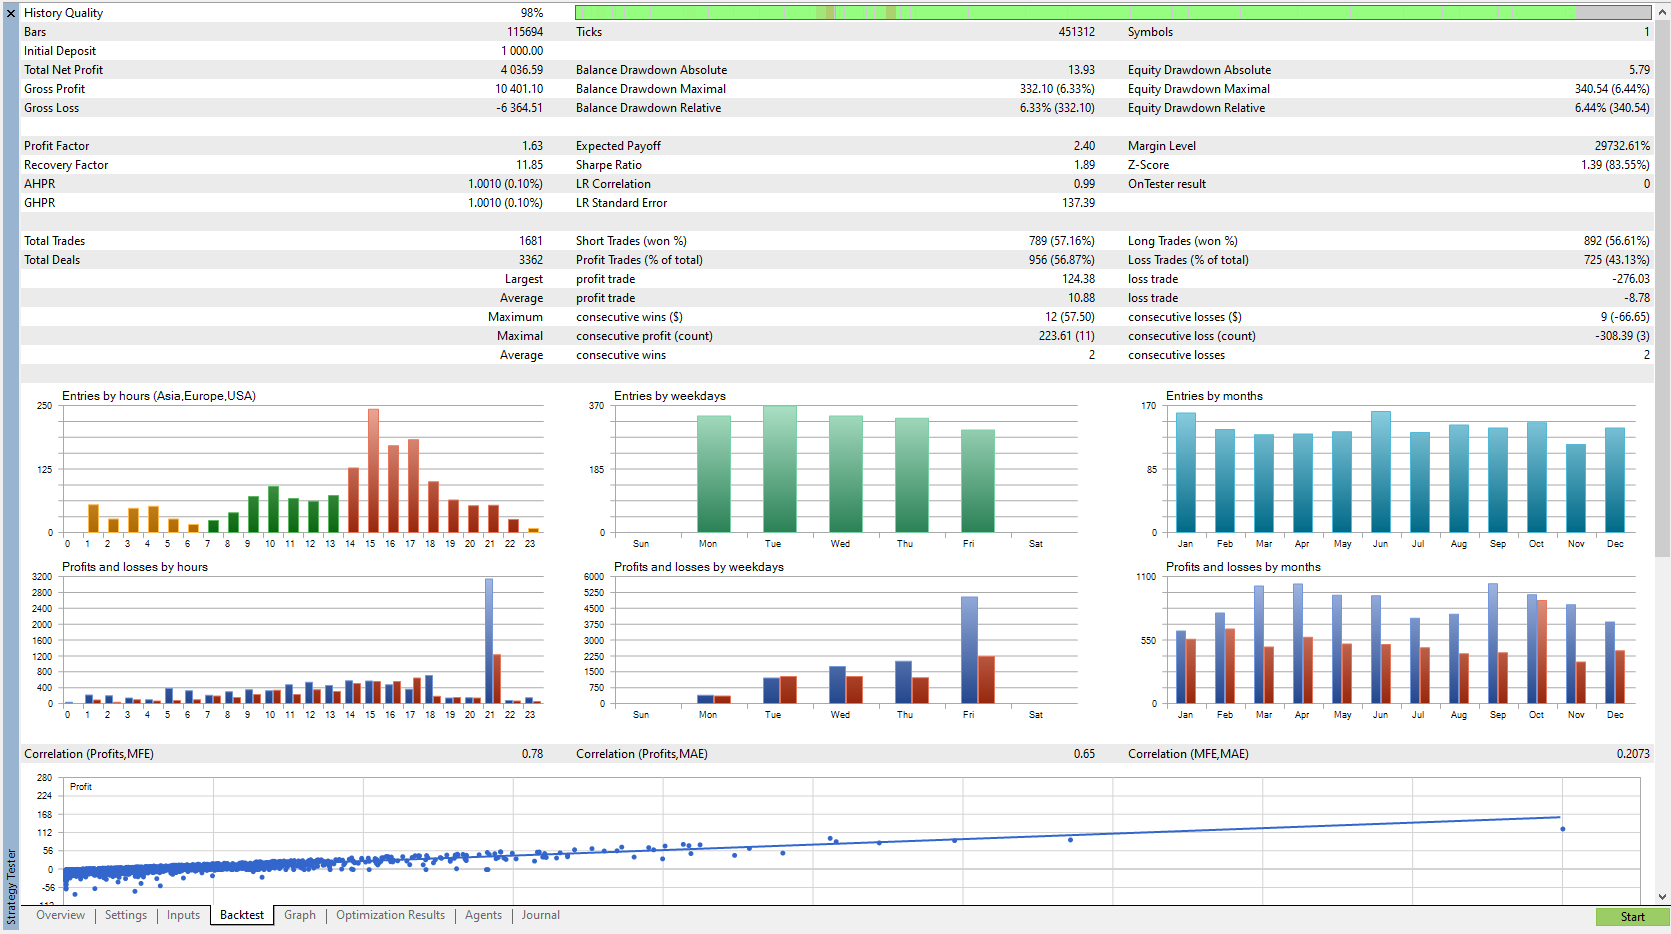The image size is (1671, 934).
Task: Close the Strategy Tester panel
Action: [x=11, y=13]
